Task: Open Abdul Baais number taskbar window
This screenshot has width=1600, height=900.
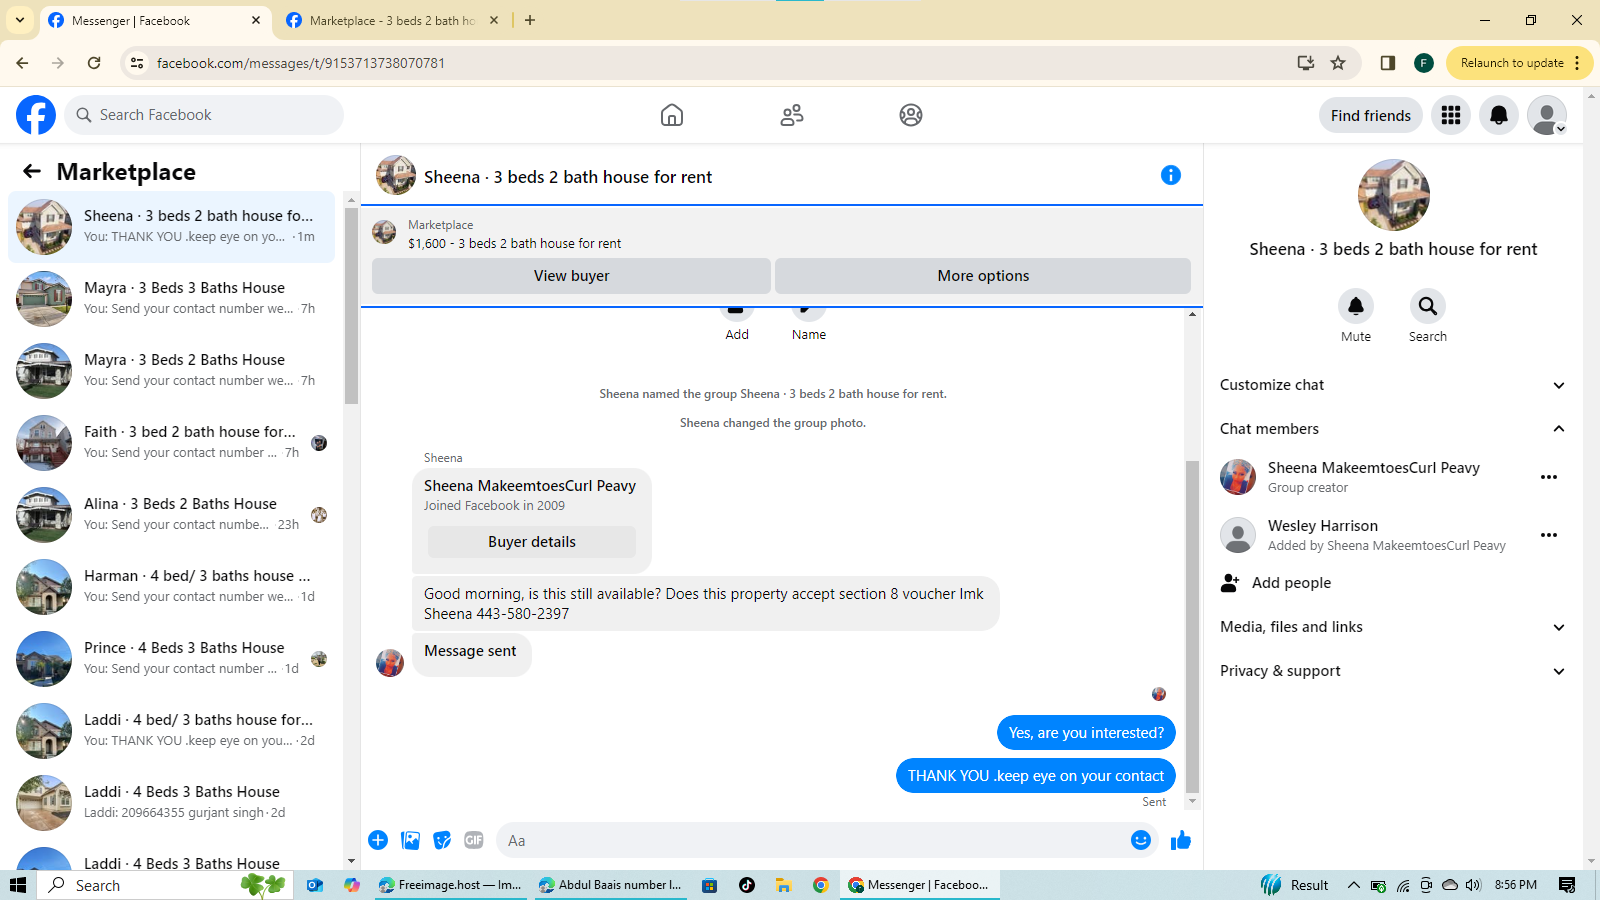Action: [x=610, y=885]
